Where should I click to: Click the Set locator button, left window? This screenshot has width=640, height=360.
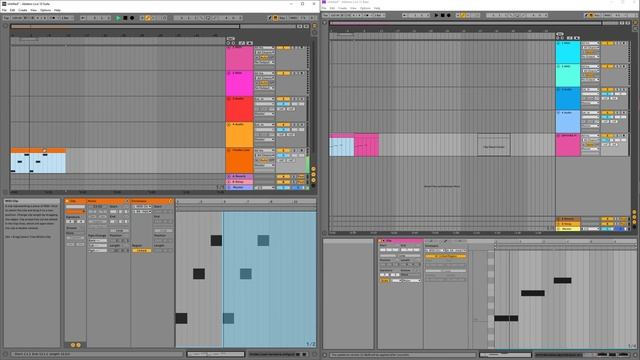click(x=230, y=38)
